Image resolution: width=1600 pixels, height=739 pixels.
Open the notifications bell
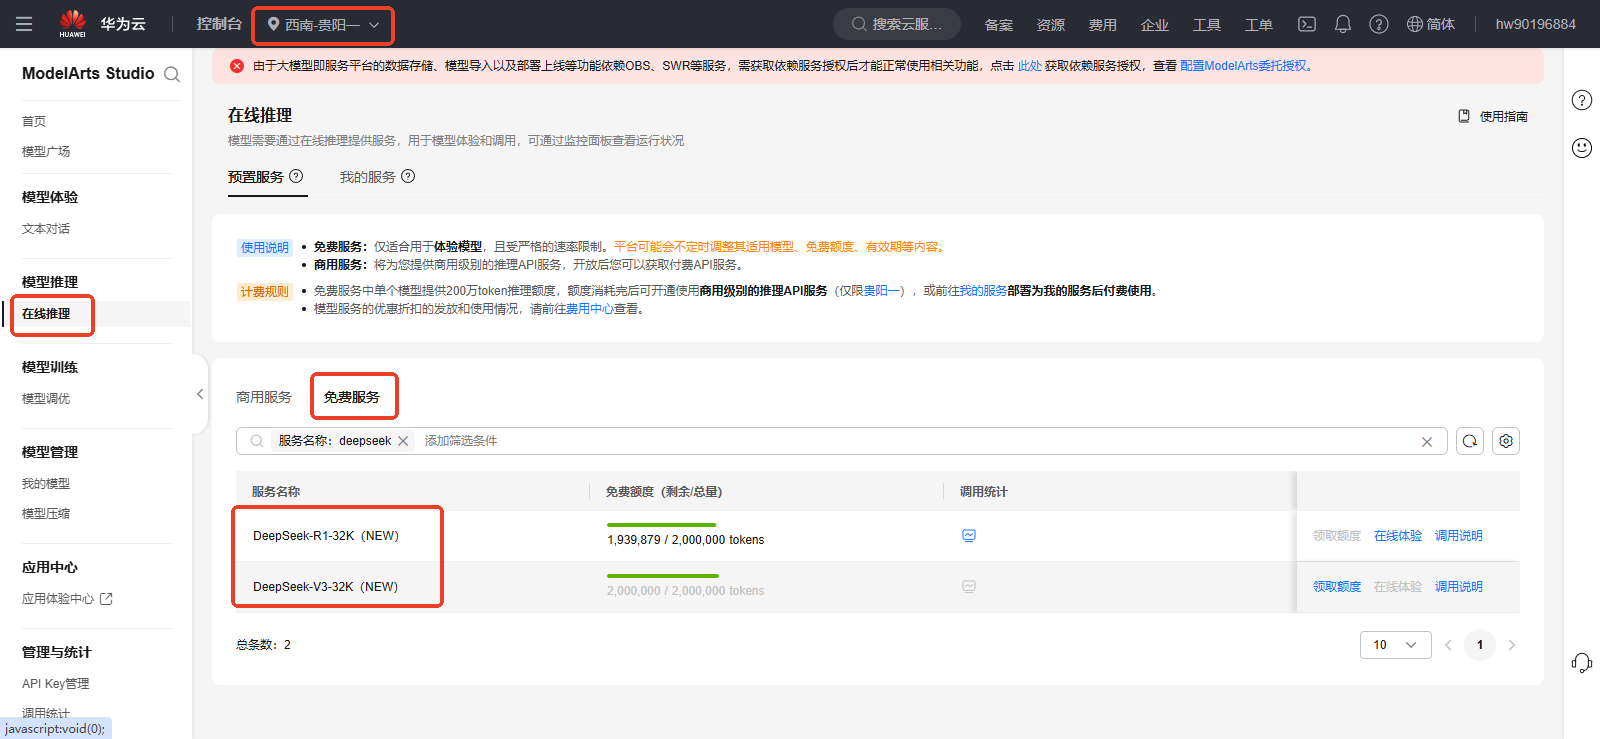(x=1343, y=24)
